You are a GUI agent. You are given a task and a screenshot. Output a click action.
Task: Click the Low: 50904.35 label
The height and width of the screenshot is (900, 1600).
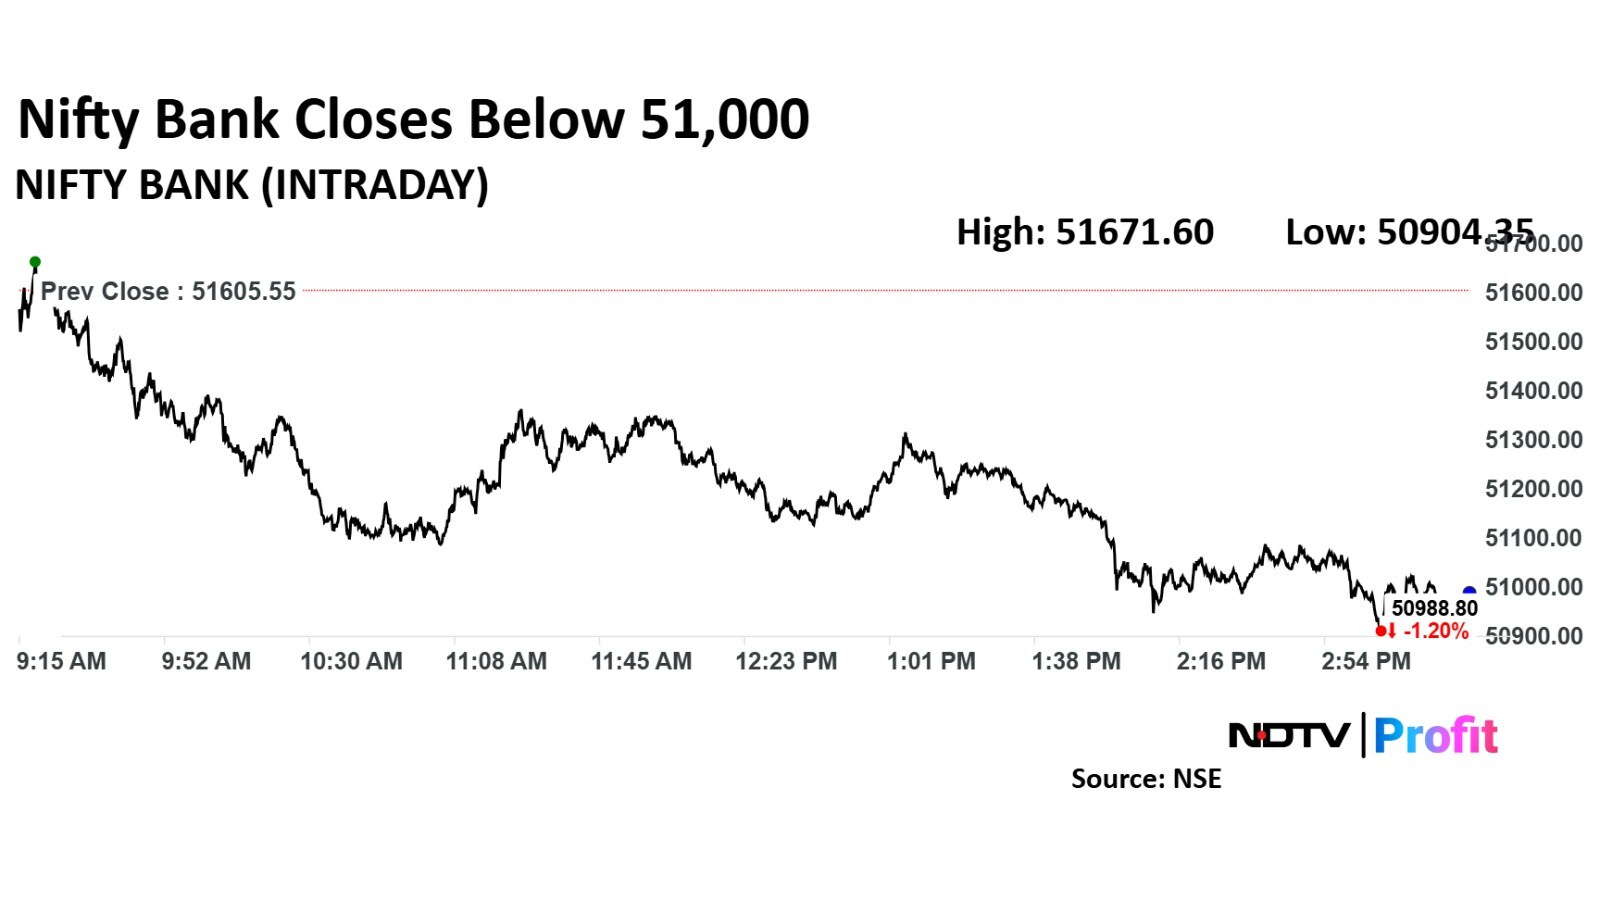[x=1408, y=232]
